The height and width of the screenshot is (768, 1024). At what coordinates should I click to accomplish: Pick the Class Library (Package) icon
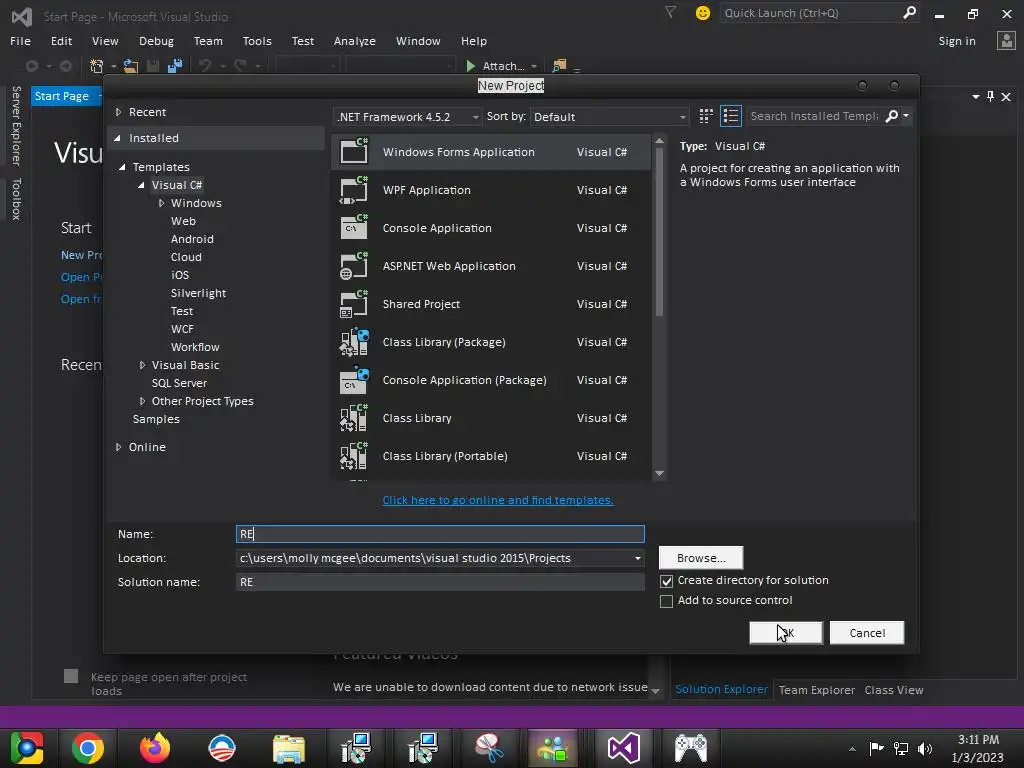click(x=354, y=342)
